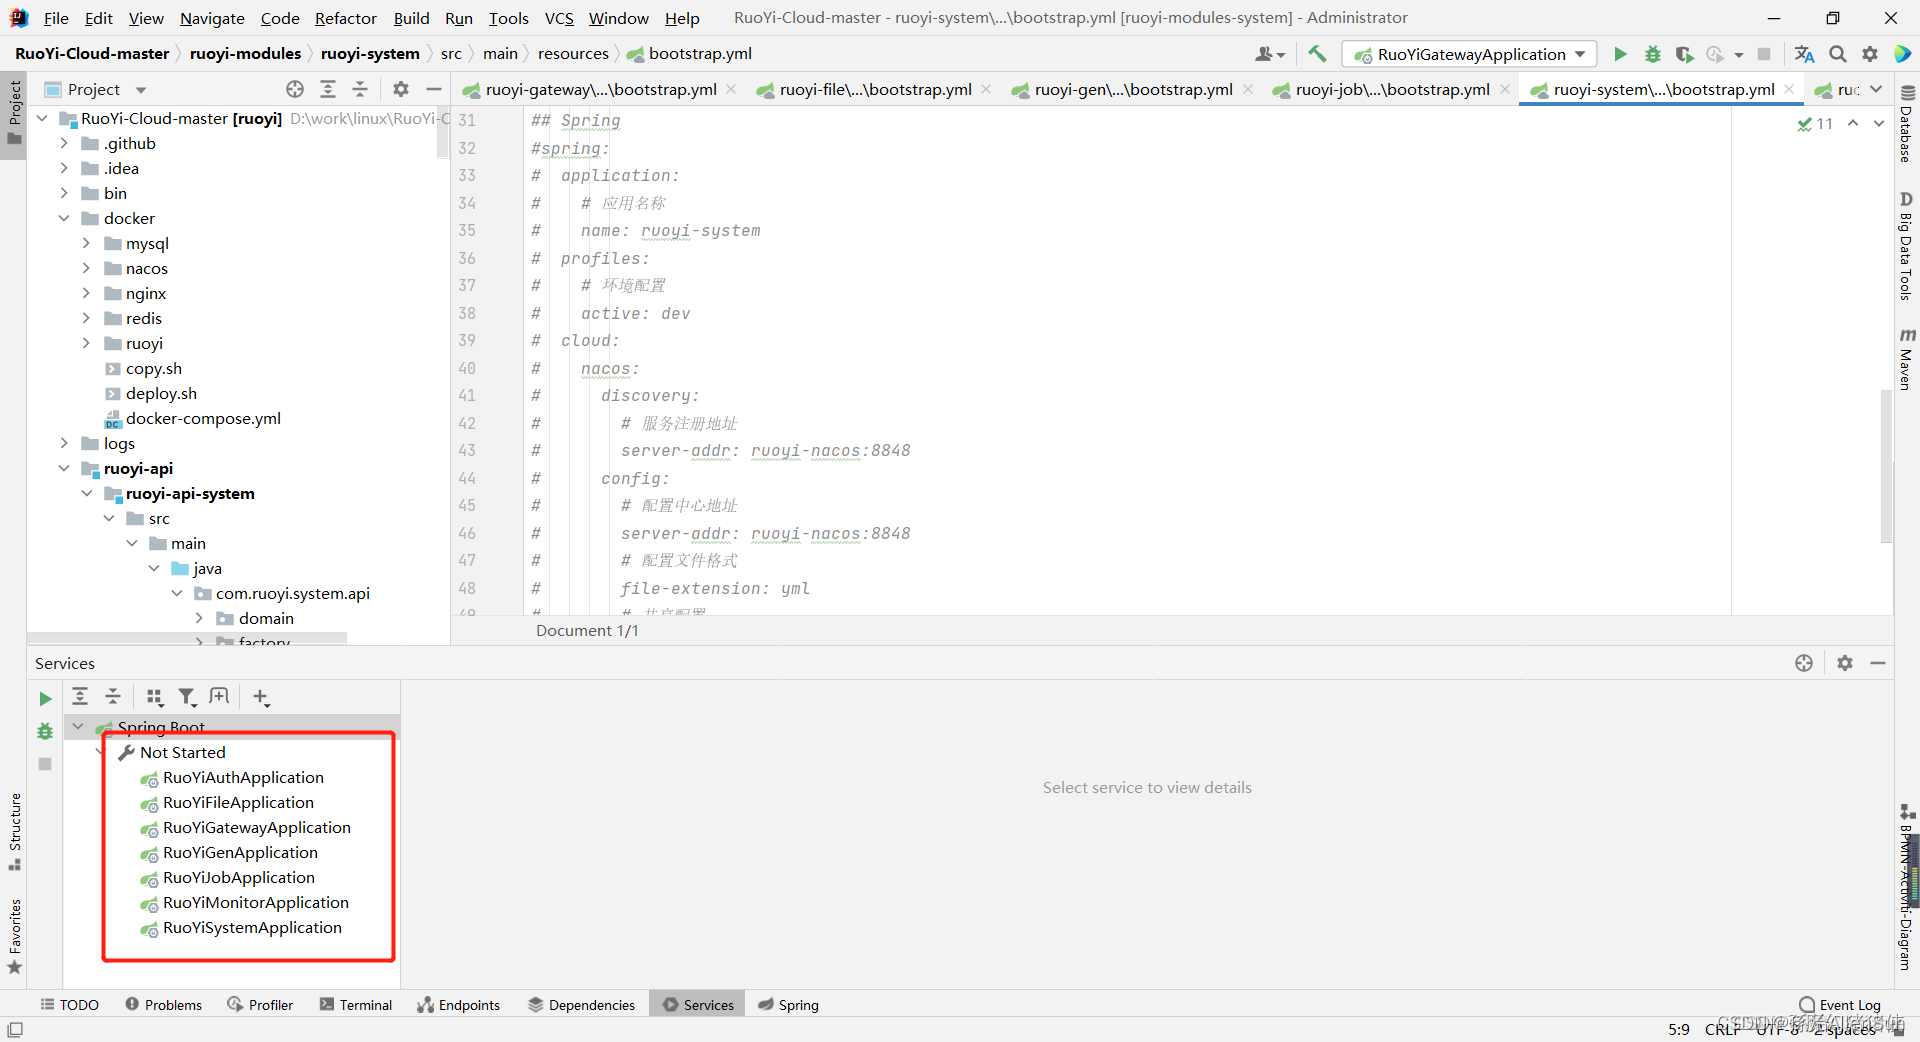Expand the logs folder
Image resolution: width=1920 pixels, height=1042 pixels.
point(64,443)
